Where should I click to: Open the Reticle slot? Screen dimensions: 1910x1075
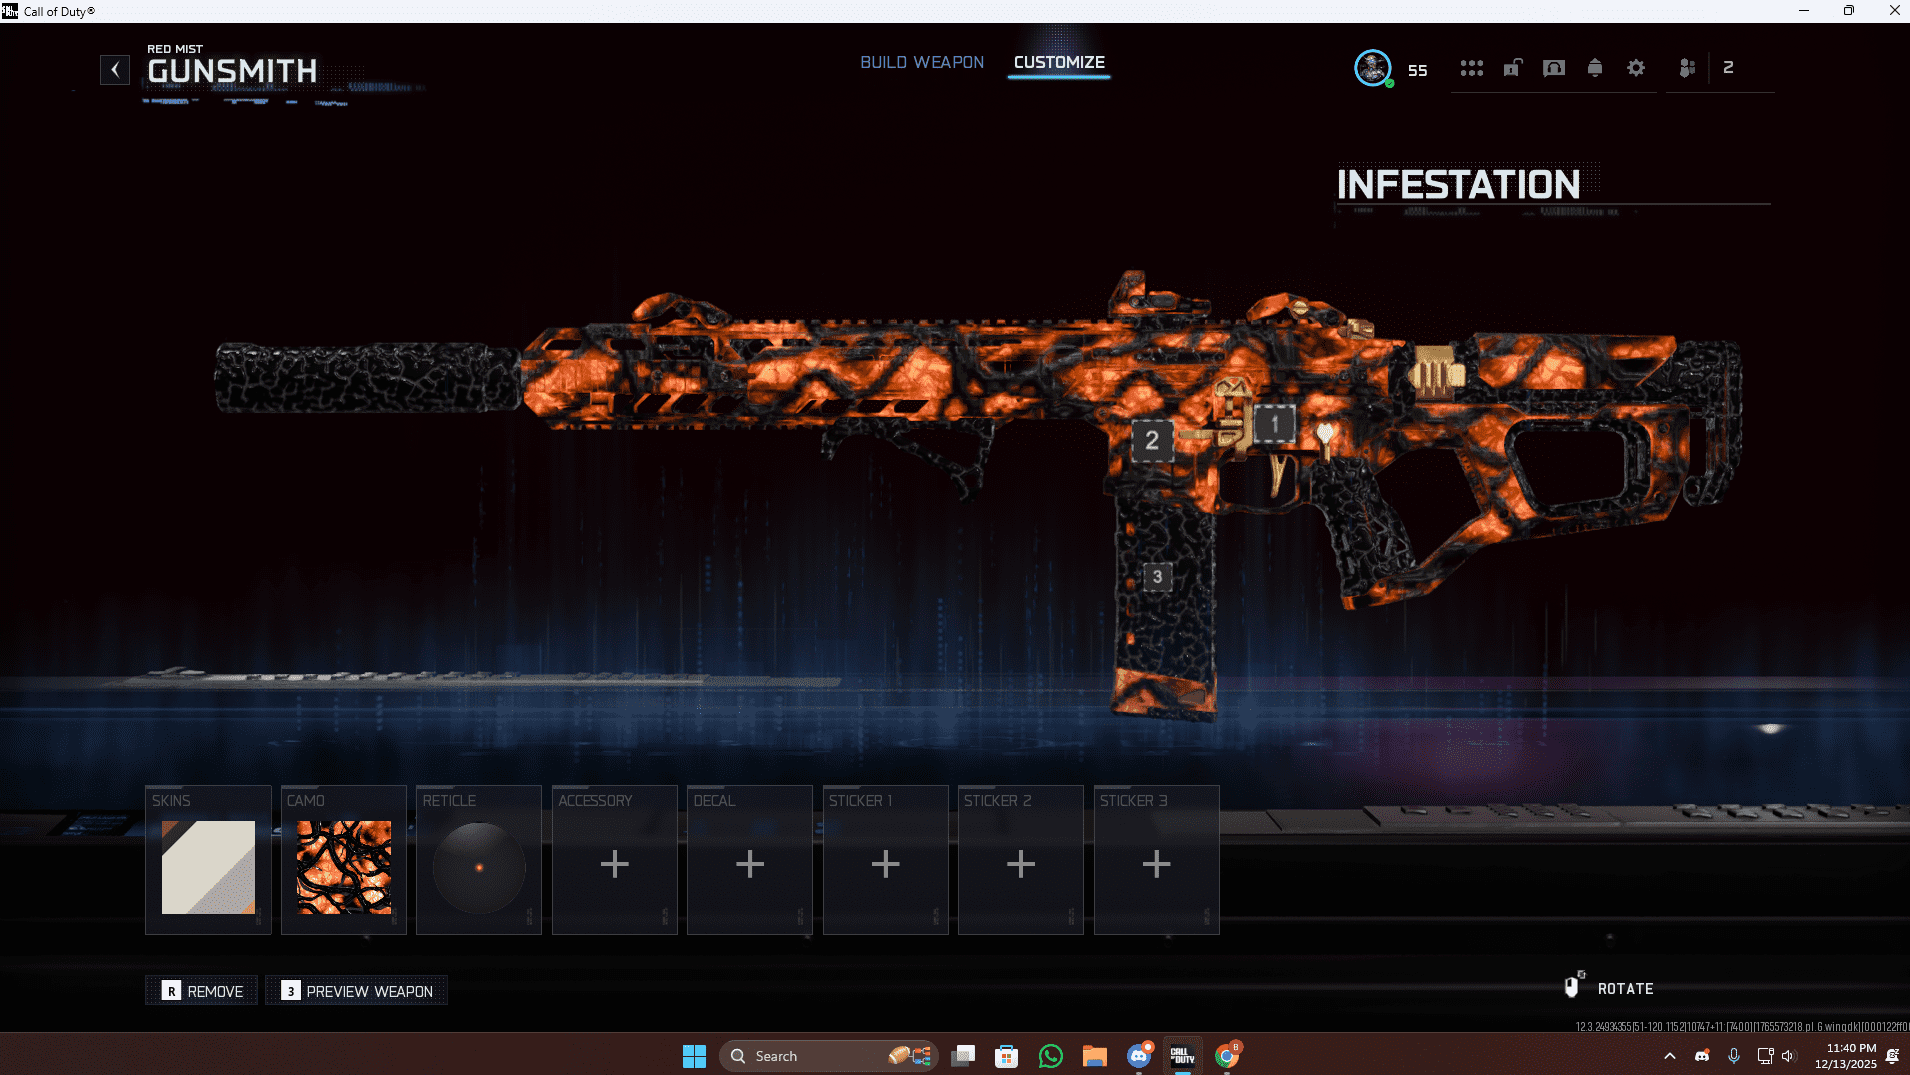[479, 866]
